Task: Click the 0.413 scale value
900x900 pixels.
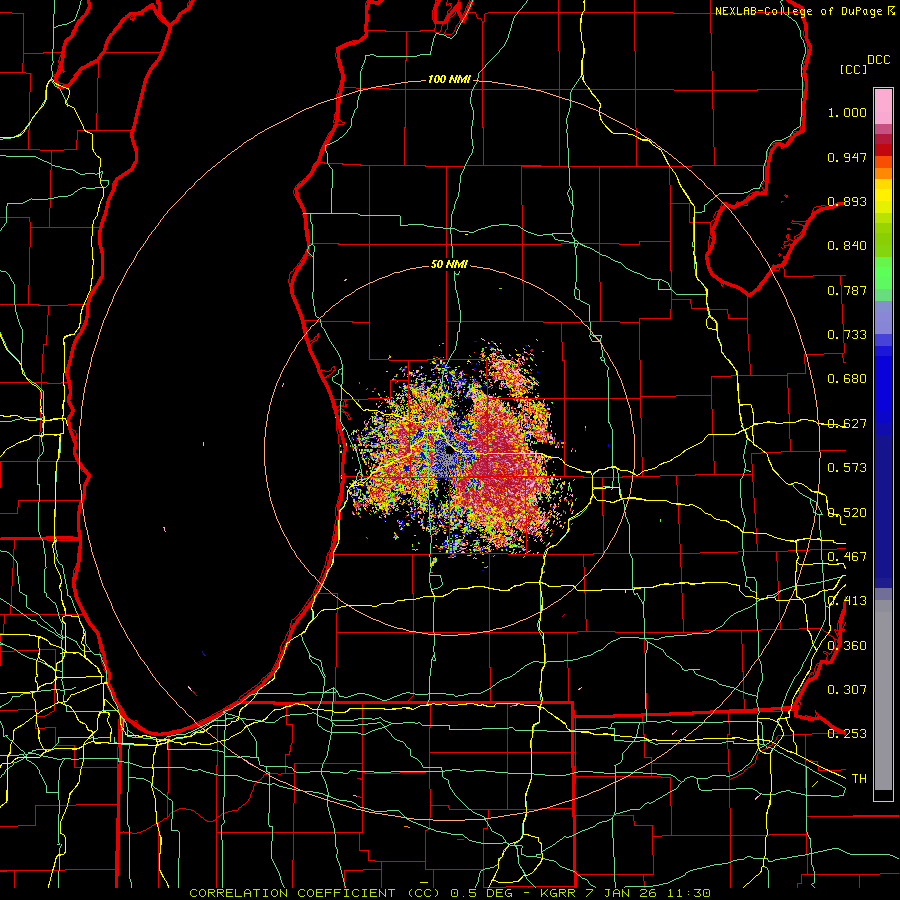Action: 847,601
